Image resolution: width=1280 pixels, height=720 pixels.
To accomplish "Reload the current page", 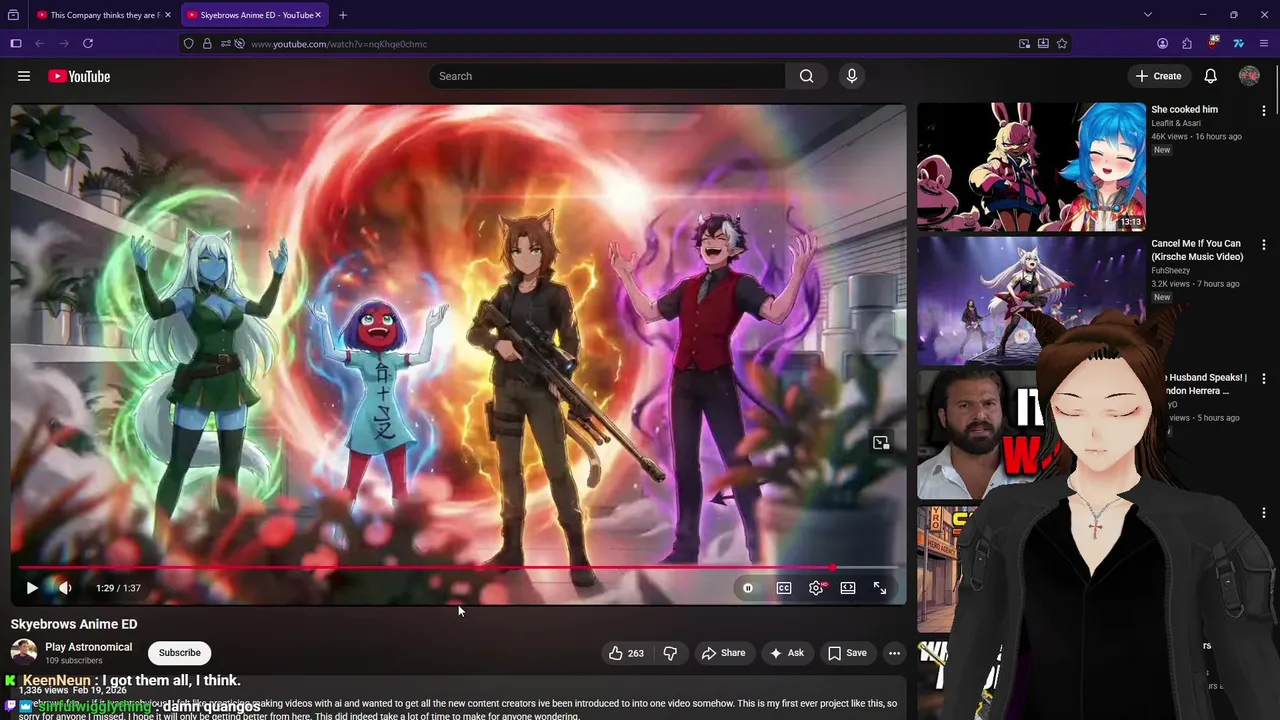I will coord(88,44).
